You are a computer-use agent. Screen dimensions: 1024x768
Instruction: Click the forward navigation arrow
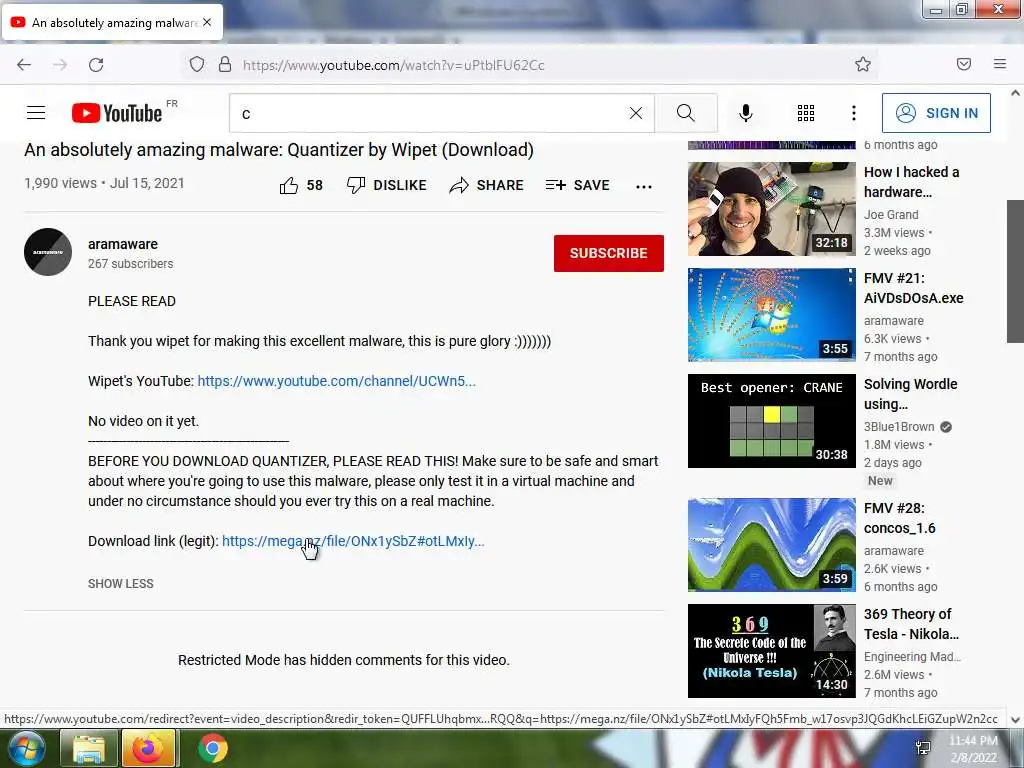(x=60, y=65)
